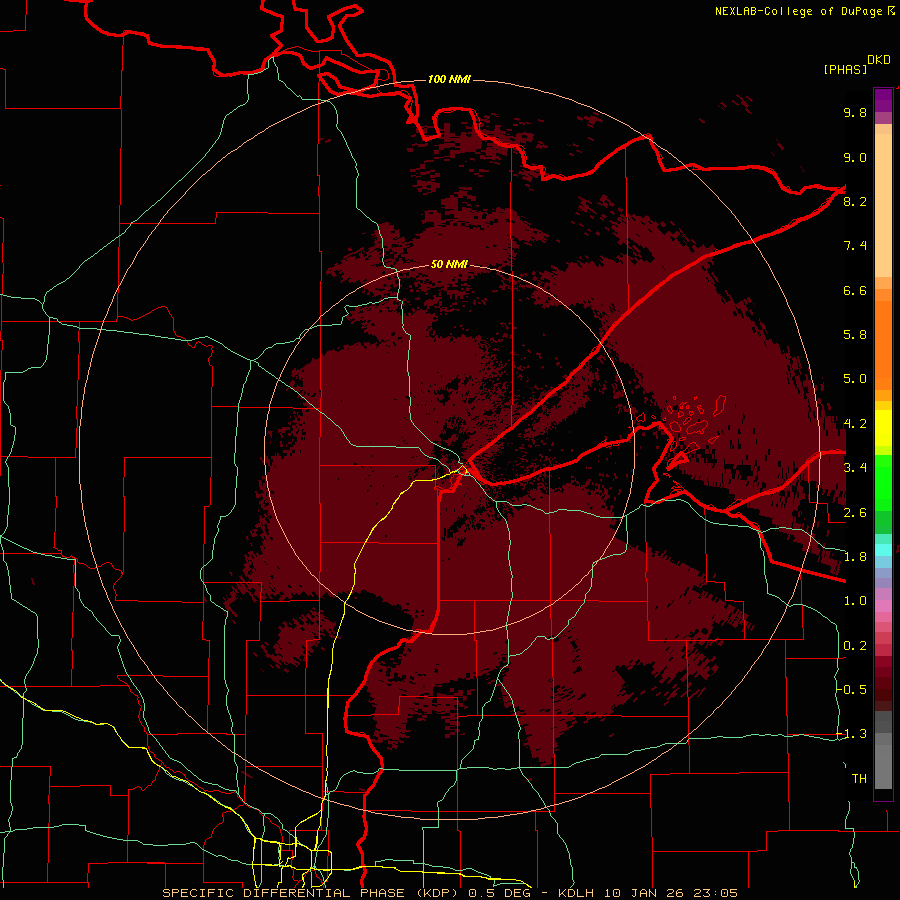Select the 8.2 legend value
The height and width of the screenshot is (900, 900).
tap(855, 201)
